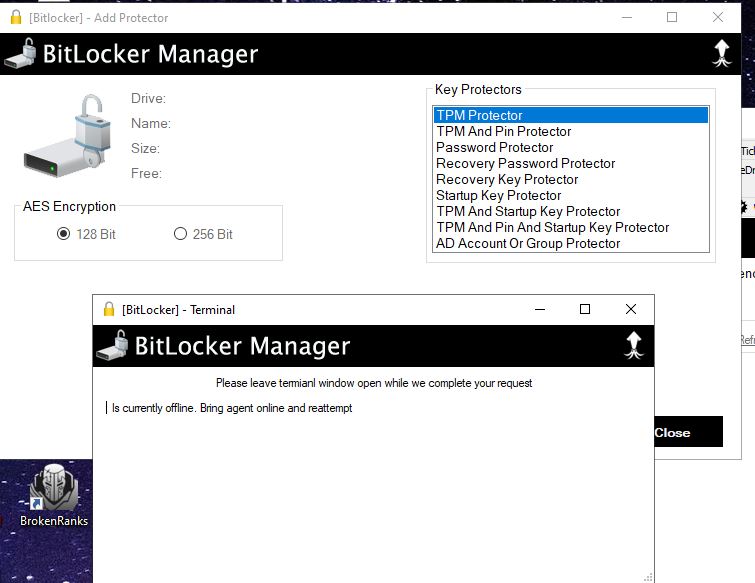Select TPM And Pin And Startup Key Protector
The height and width of the screenshot is (583, 755).
pyautogui.click(x=571, y=227)
